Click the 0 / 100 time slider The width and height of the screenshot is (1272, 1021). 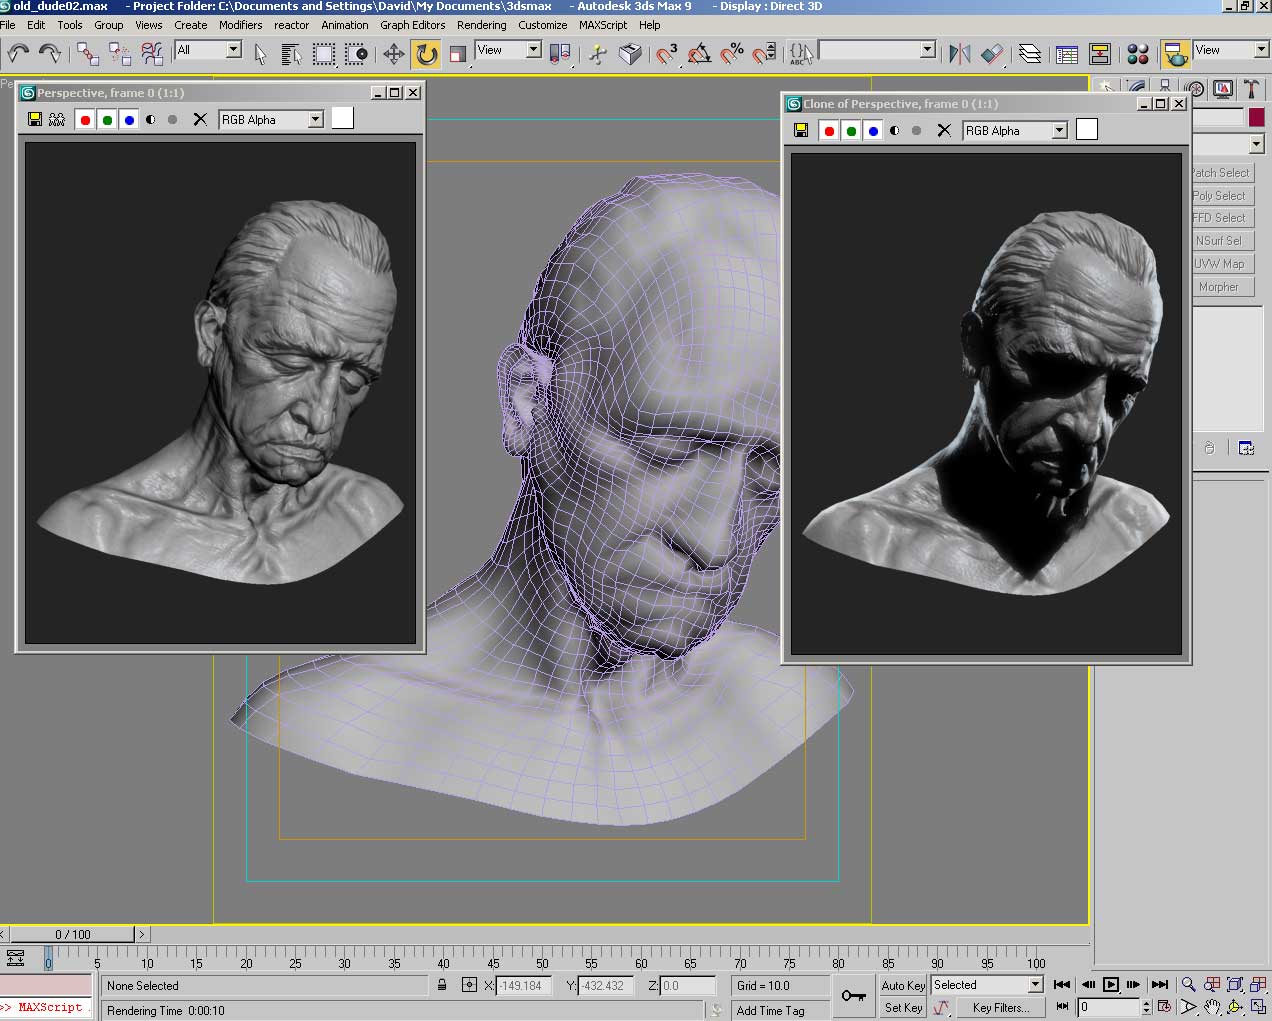[x=73, y=934]
